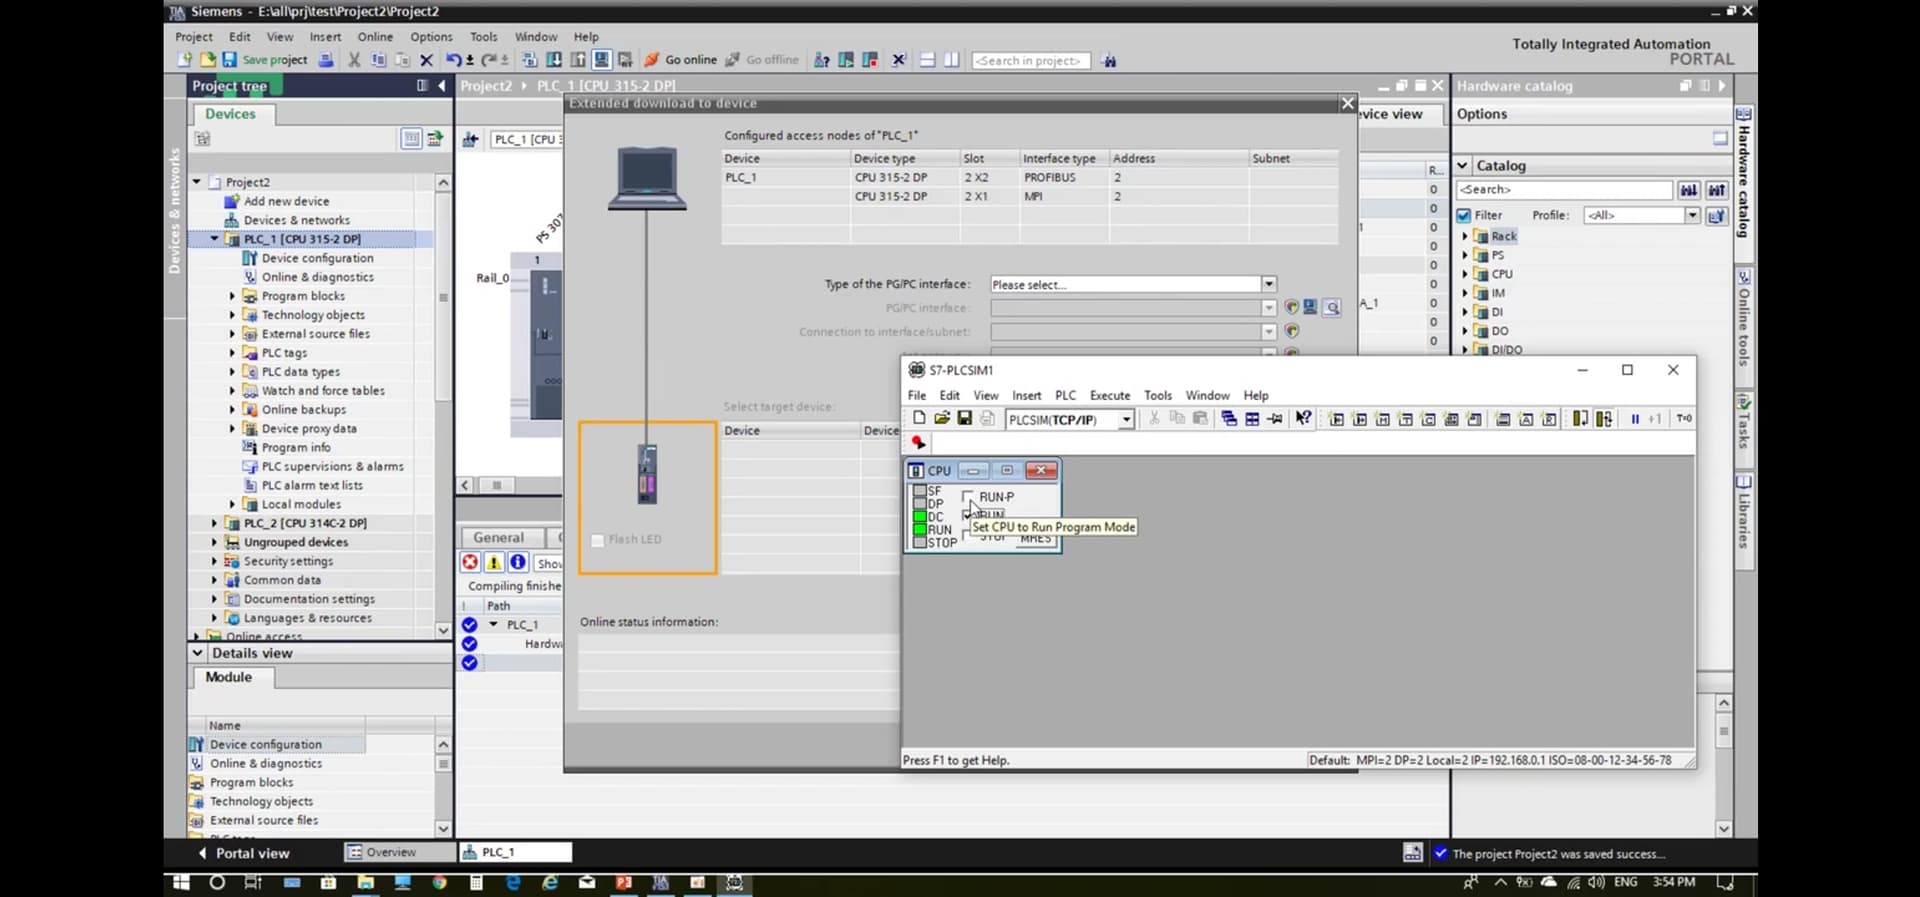Open the PLC menu in S7-PLCSIM
The width and height of the screenshot is (1920, 897).
[x=1066, y=395]
